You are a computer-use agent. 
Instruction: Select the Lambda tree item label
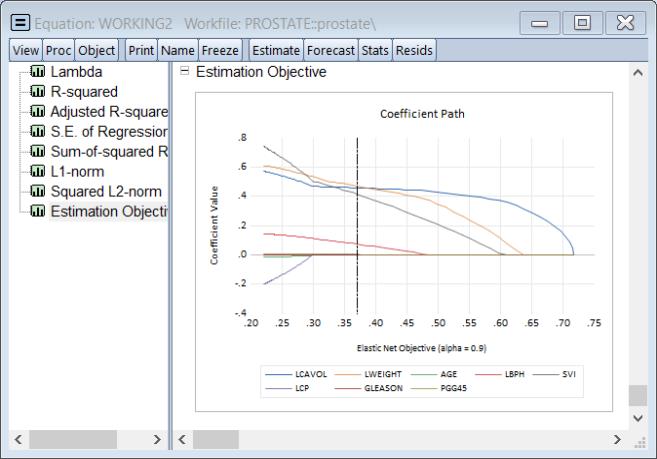(x=76, y=72)
